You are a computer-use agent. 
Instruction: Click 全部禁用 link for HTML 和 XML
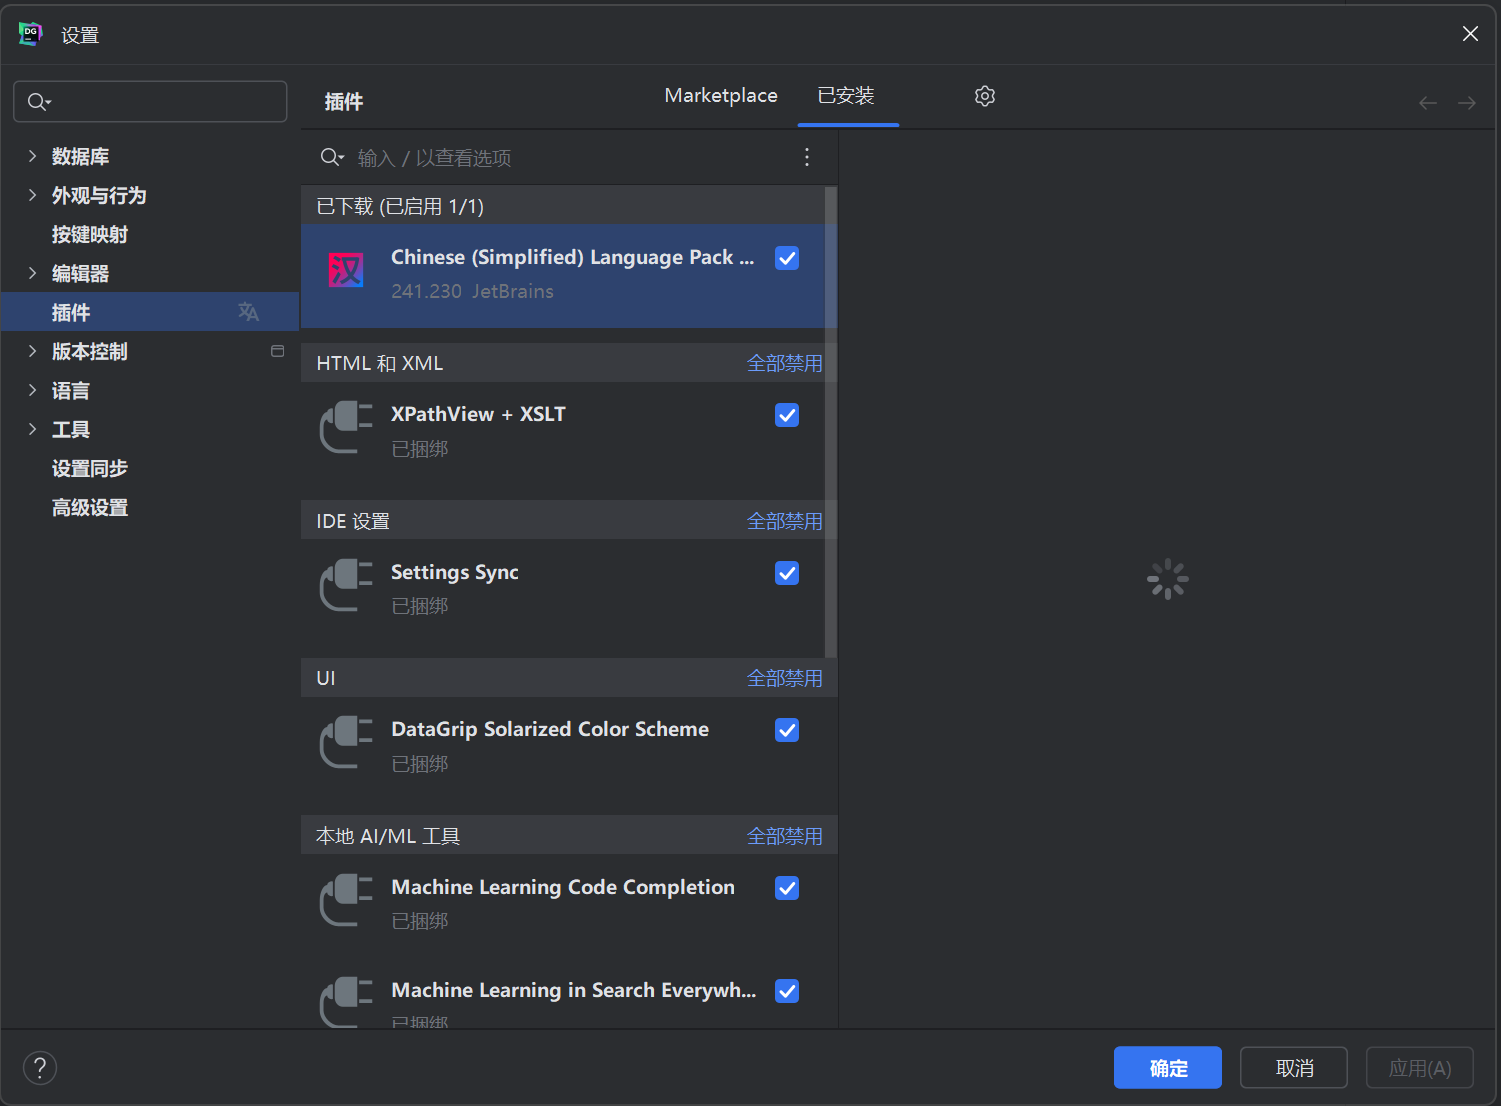click(784, 363)
